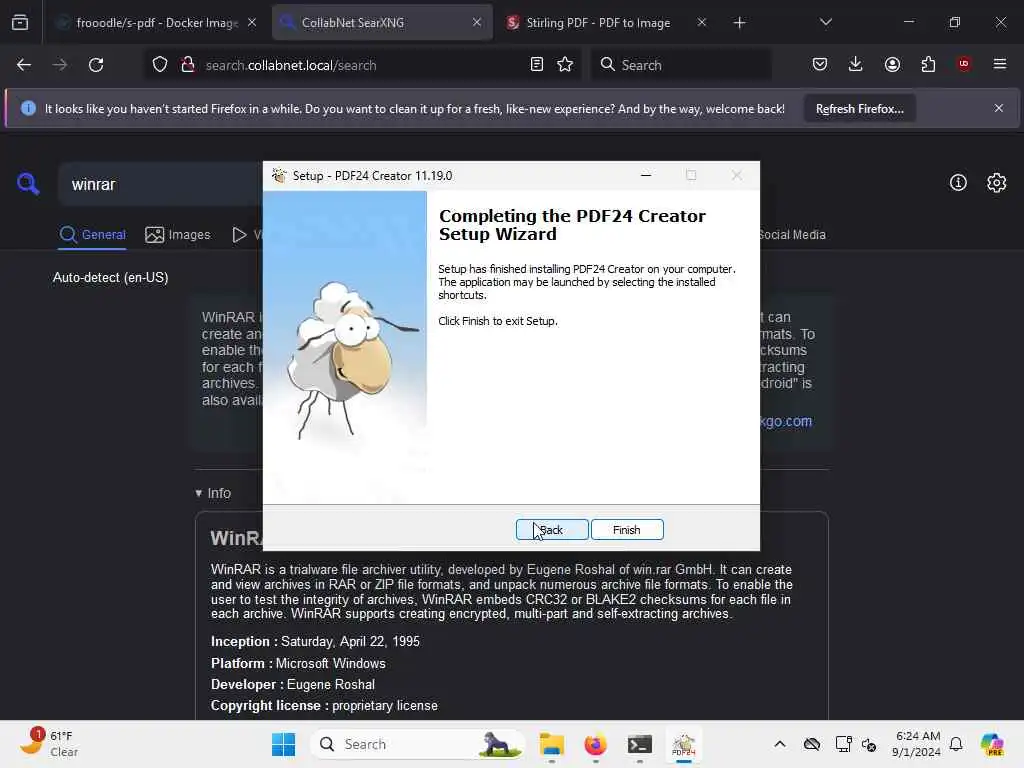Viewport: 1024px width, 768px height.
Task: Go back to previous page
Action: pyautogui.click(x=24, y=65)
